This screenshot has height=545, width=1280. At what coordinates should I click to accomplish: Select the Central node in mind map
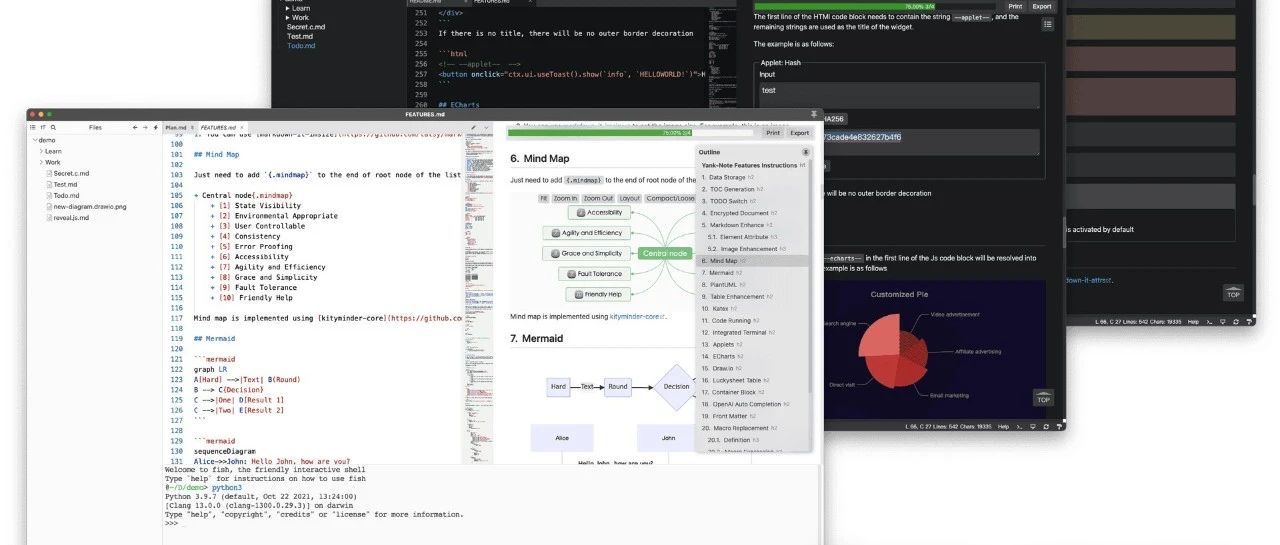click(664, 253)
